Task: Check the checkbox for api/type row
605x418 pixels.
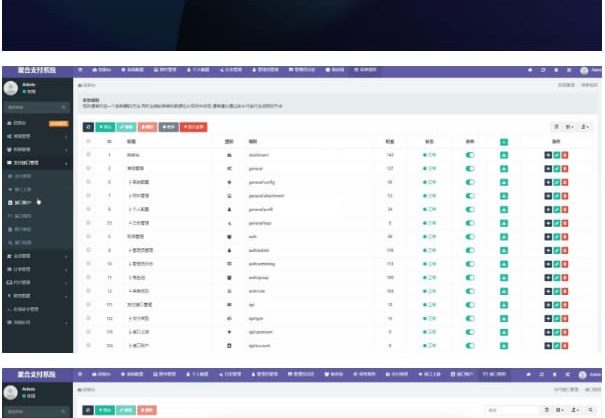Action: point(88,318)
